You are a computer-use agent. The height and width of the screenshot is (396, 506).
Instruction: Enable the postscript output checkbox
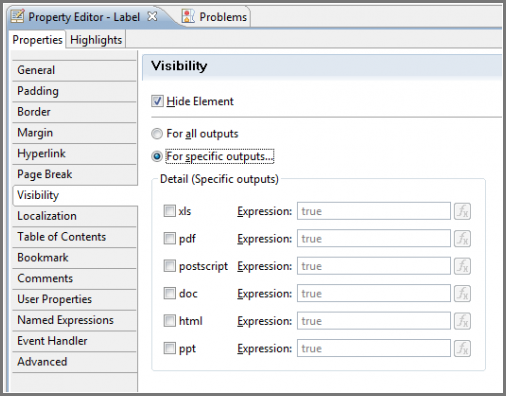click(169, 266)
